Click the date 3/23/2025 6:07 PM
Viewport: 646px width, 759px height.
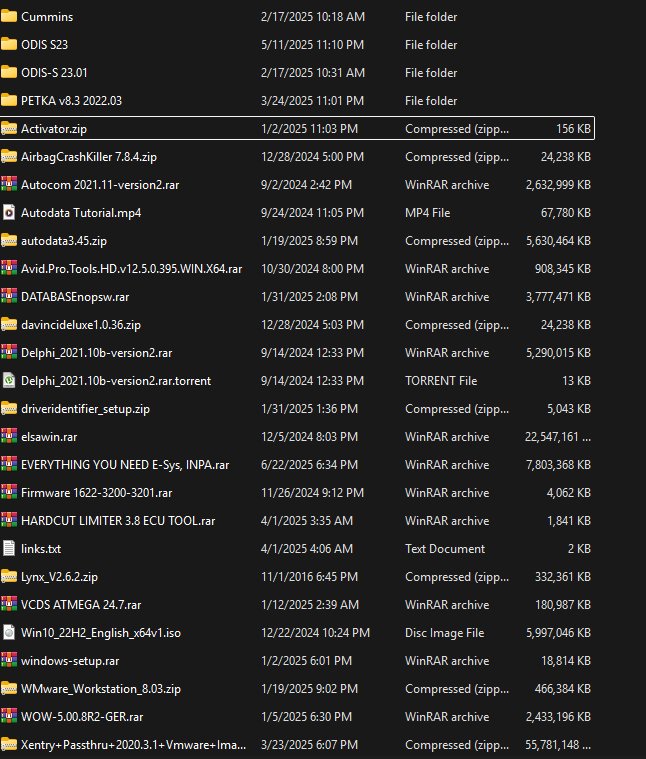point(309,744)
